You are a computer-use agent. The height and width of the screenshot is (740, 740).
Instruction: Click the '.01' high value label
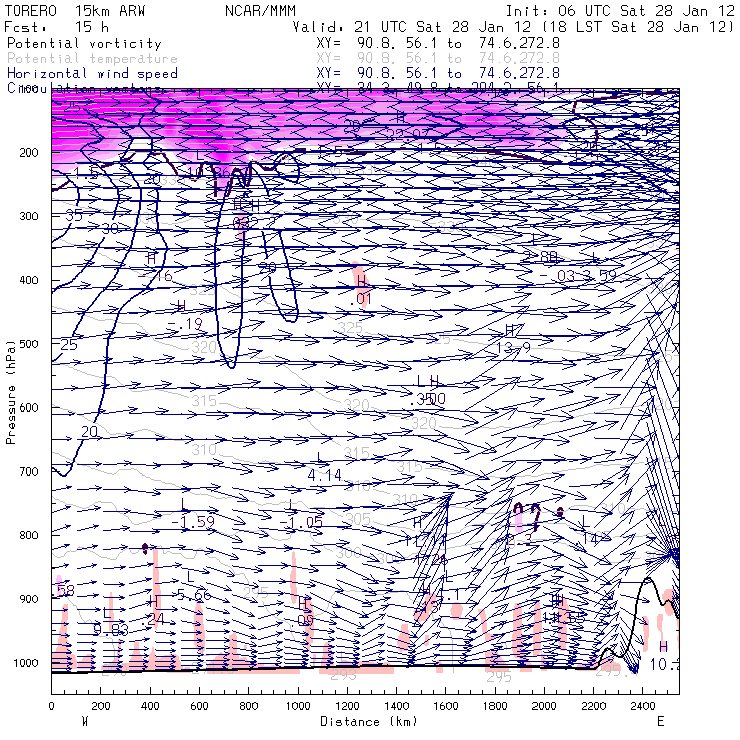[361, 299]
